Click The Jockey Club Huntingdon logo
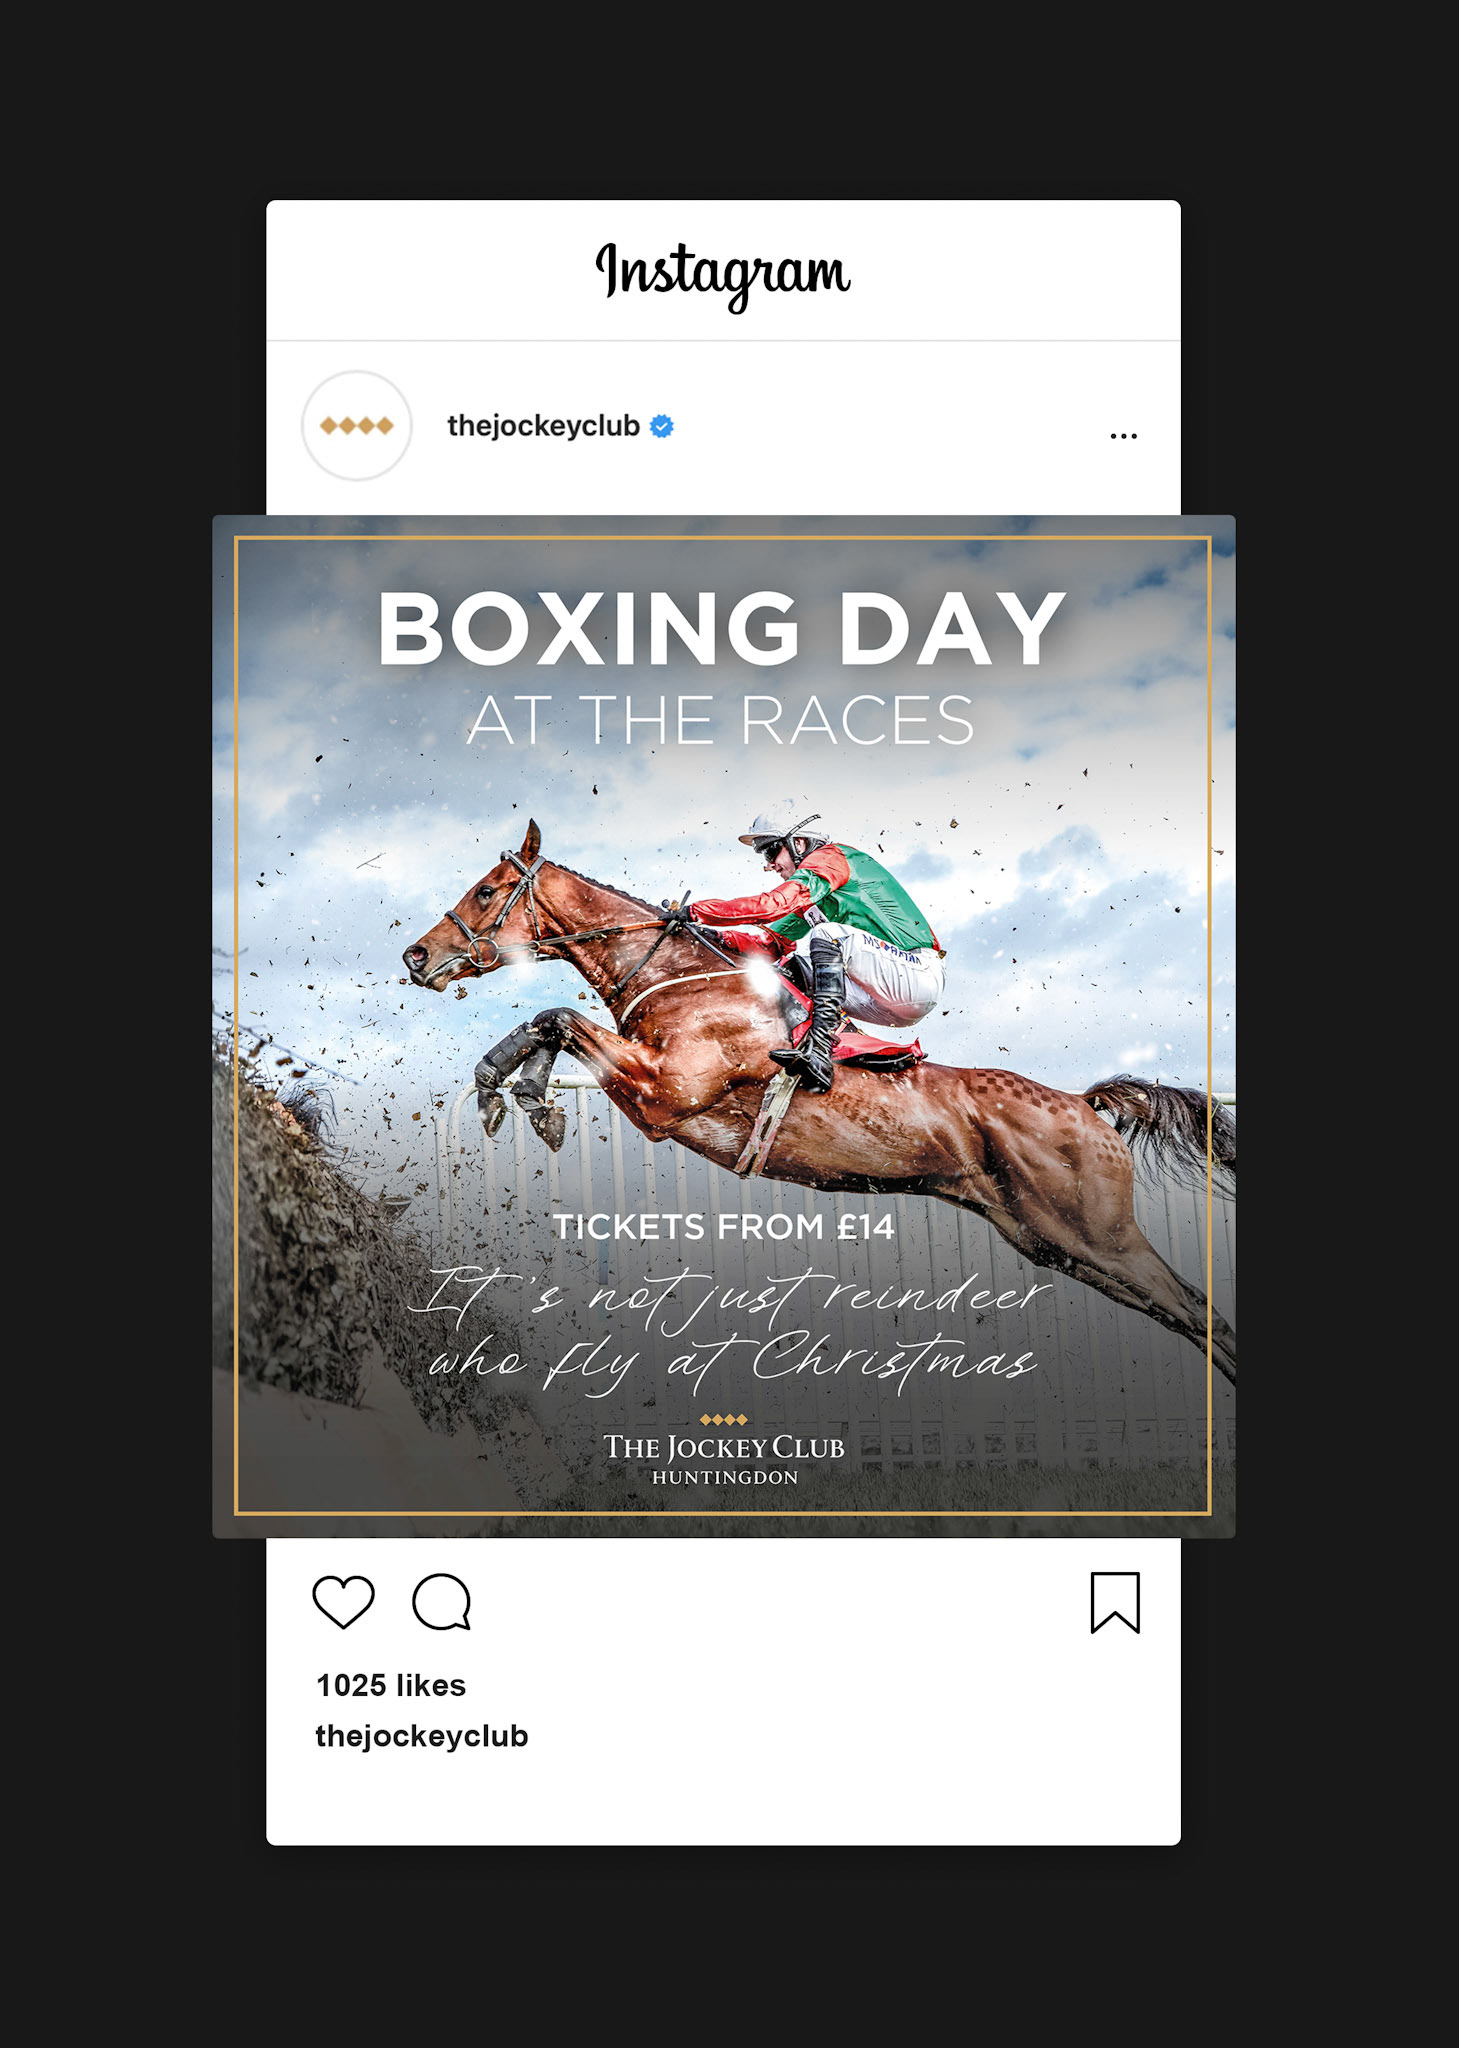 tap(724, 1451)
